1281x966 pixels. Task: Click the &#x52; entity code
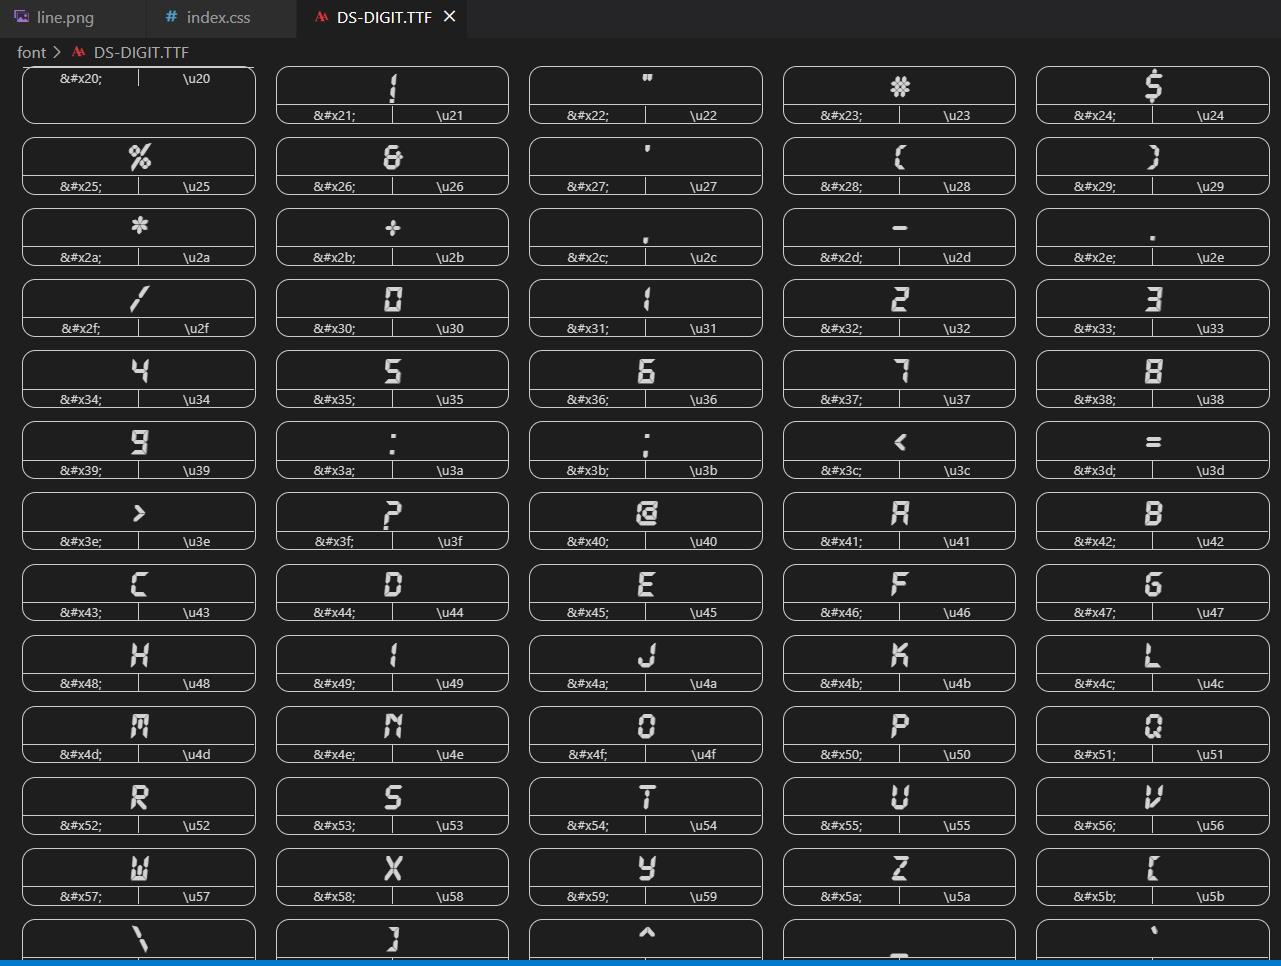[x=81, y=825]
